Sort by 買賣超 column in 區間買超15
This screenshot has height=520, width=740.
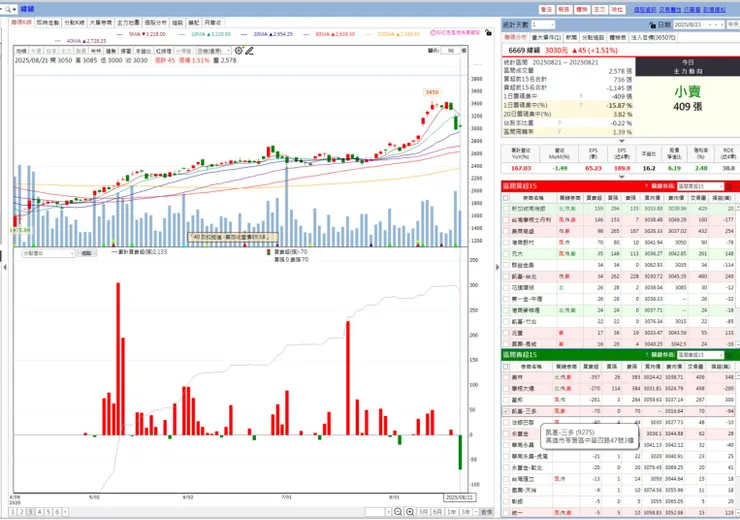594,198
